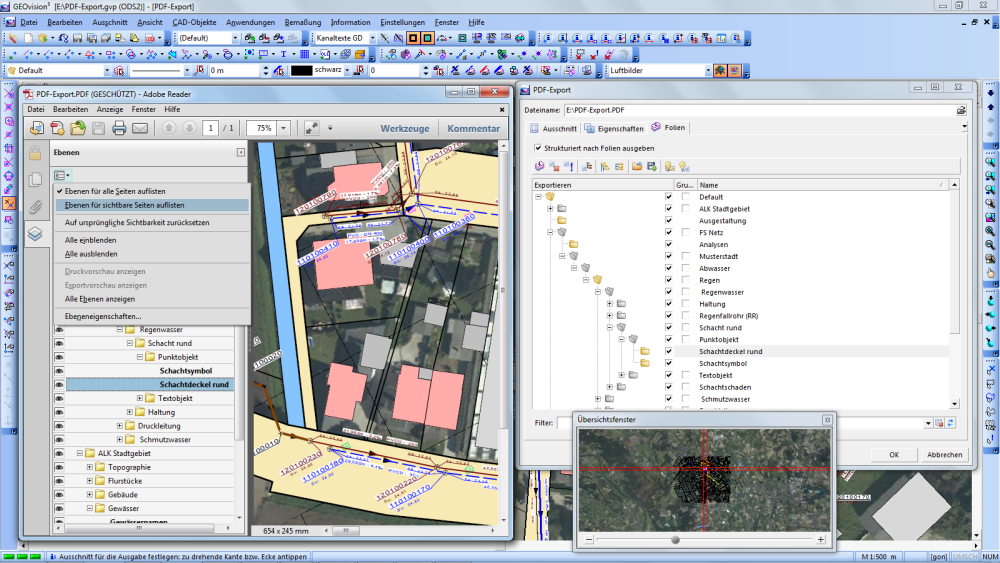Viewport: 1000px width, 563px height.
Task: Expand the ALK Stadtgebiet node in Exportieren tree
Action: [550, 208]
